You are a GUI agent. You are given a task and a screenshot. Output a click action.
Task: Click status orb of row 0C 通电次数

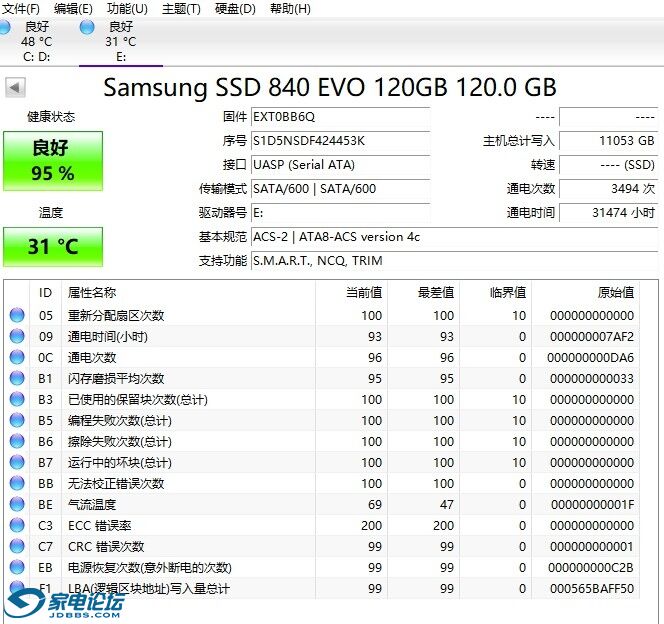click(x=17, y=357)
